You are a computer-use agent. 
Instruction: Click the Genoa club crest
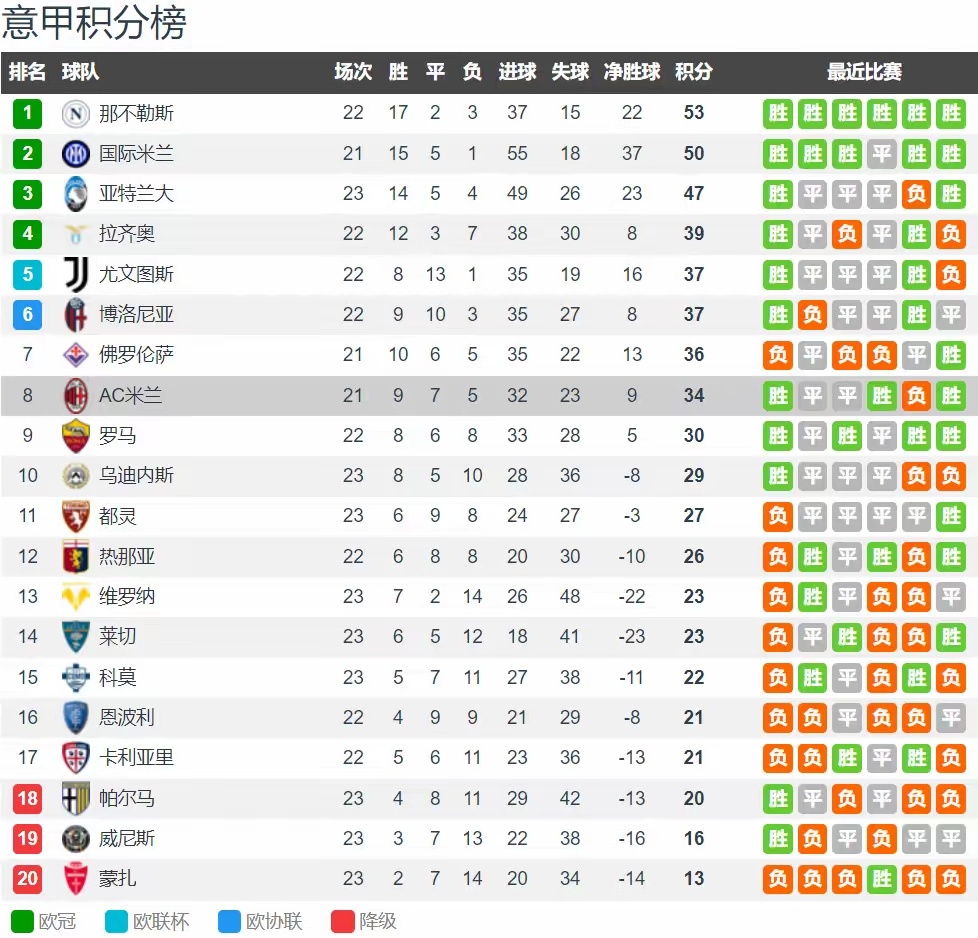76,557
